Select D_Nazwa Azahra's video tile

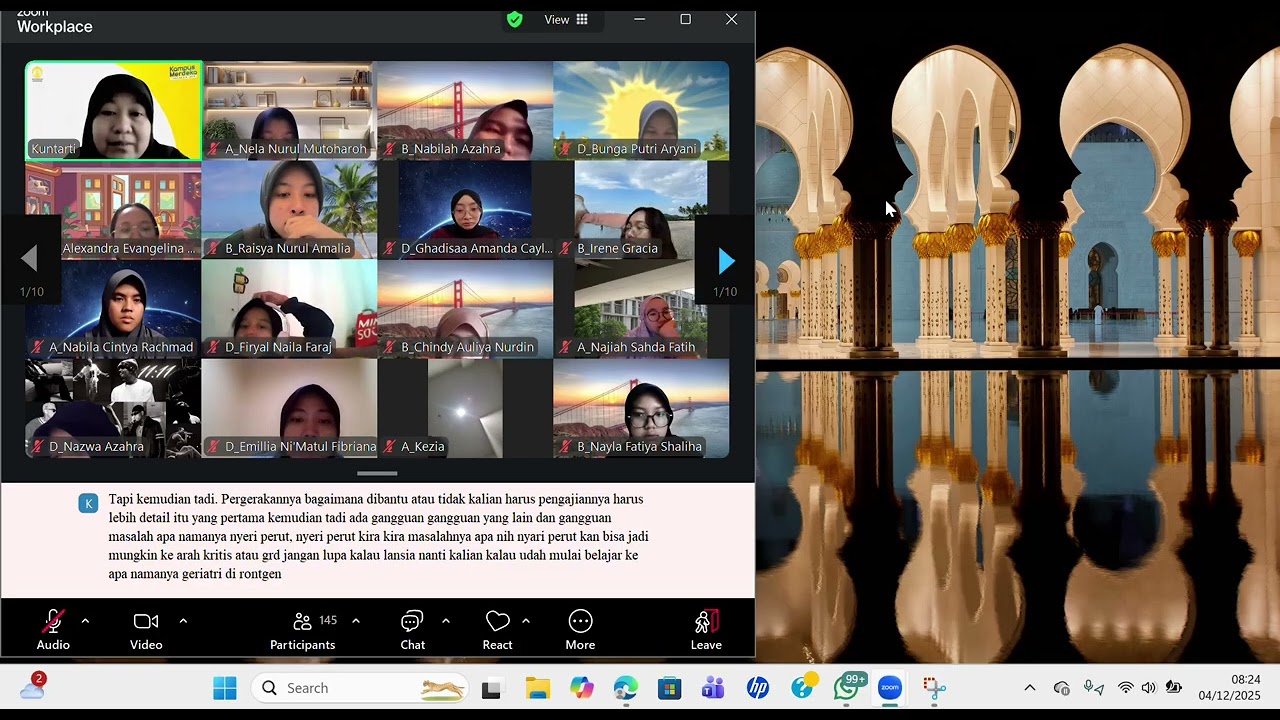point(114,408)
